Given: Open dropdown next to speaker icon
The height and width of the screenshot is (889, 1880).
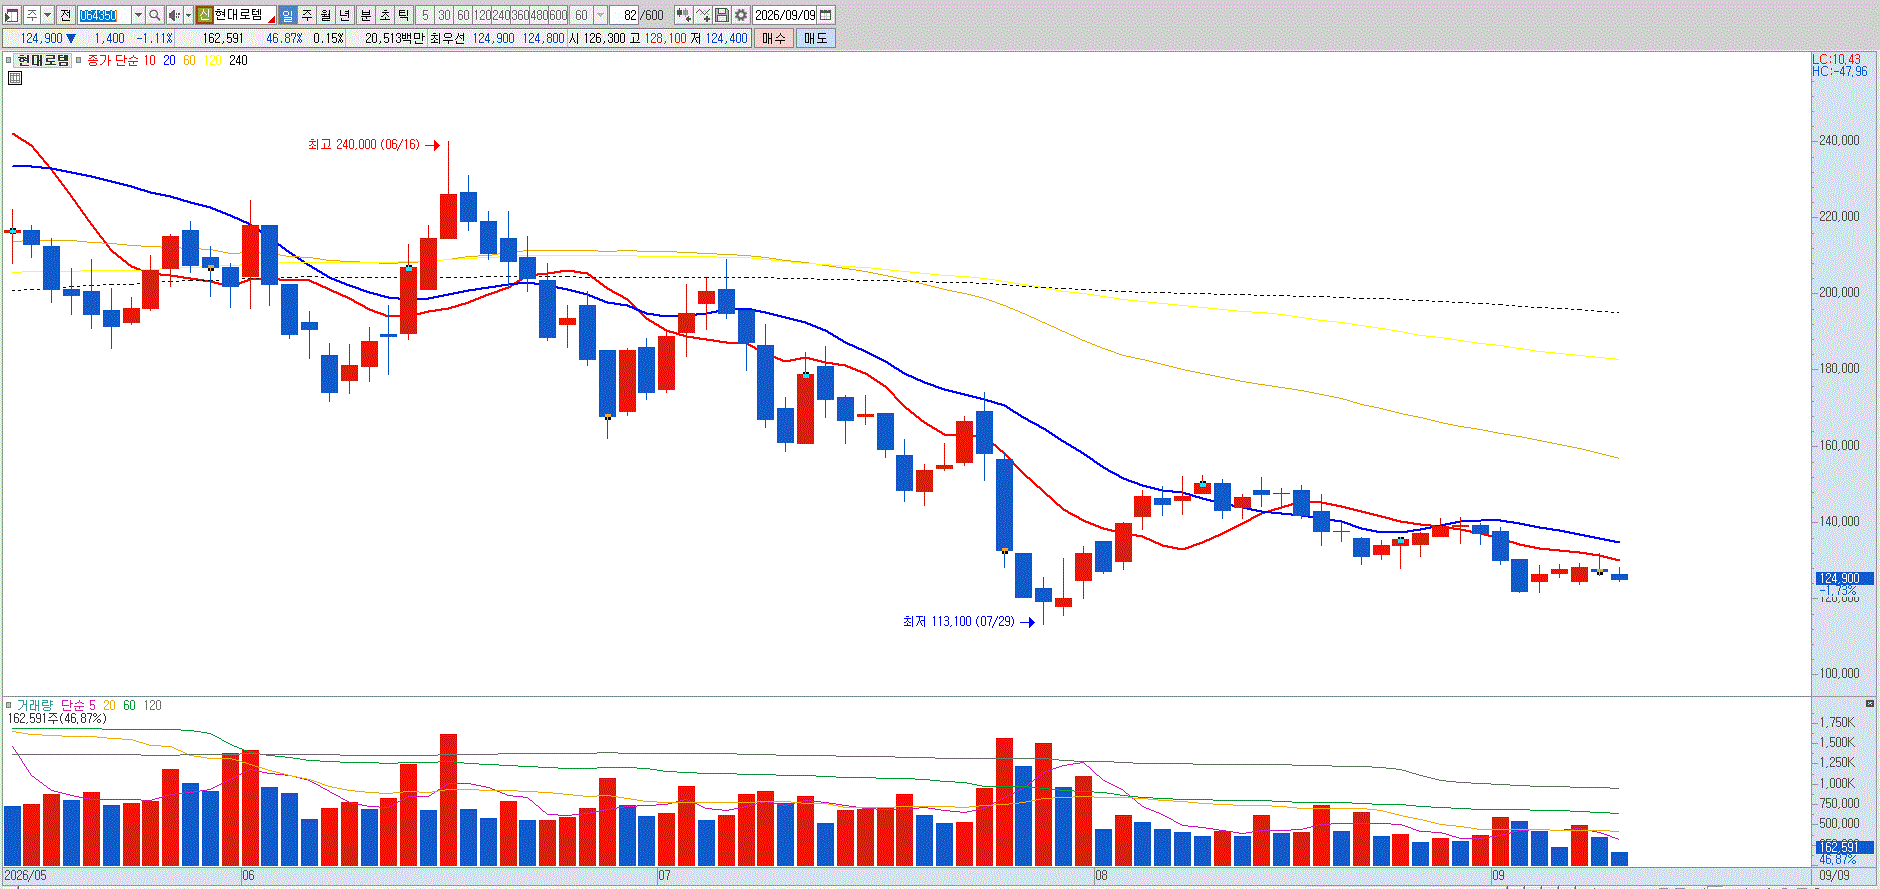Looking at the screenshot, I should click(x=188, y=15).
